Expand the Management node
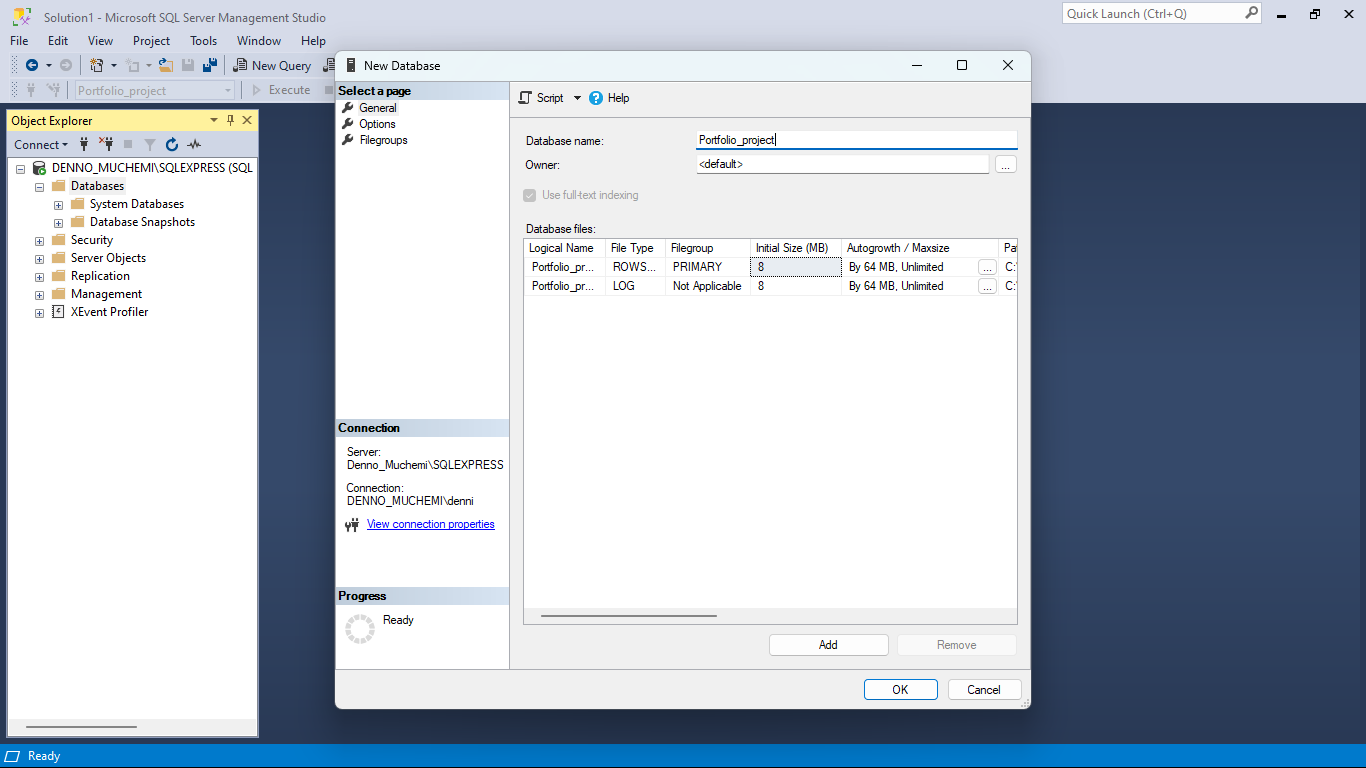This screenshot has width=1366, height=768. (39, 295)
